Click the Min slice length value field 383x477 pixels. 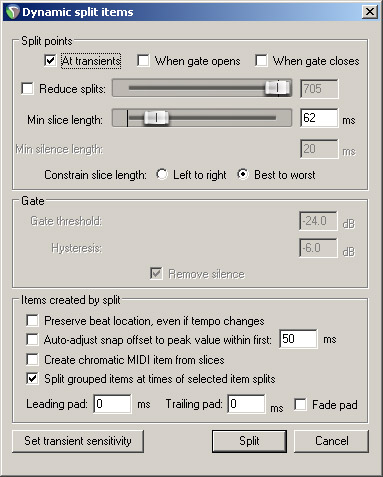319,118
